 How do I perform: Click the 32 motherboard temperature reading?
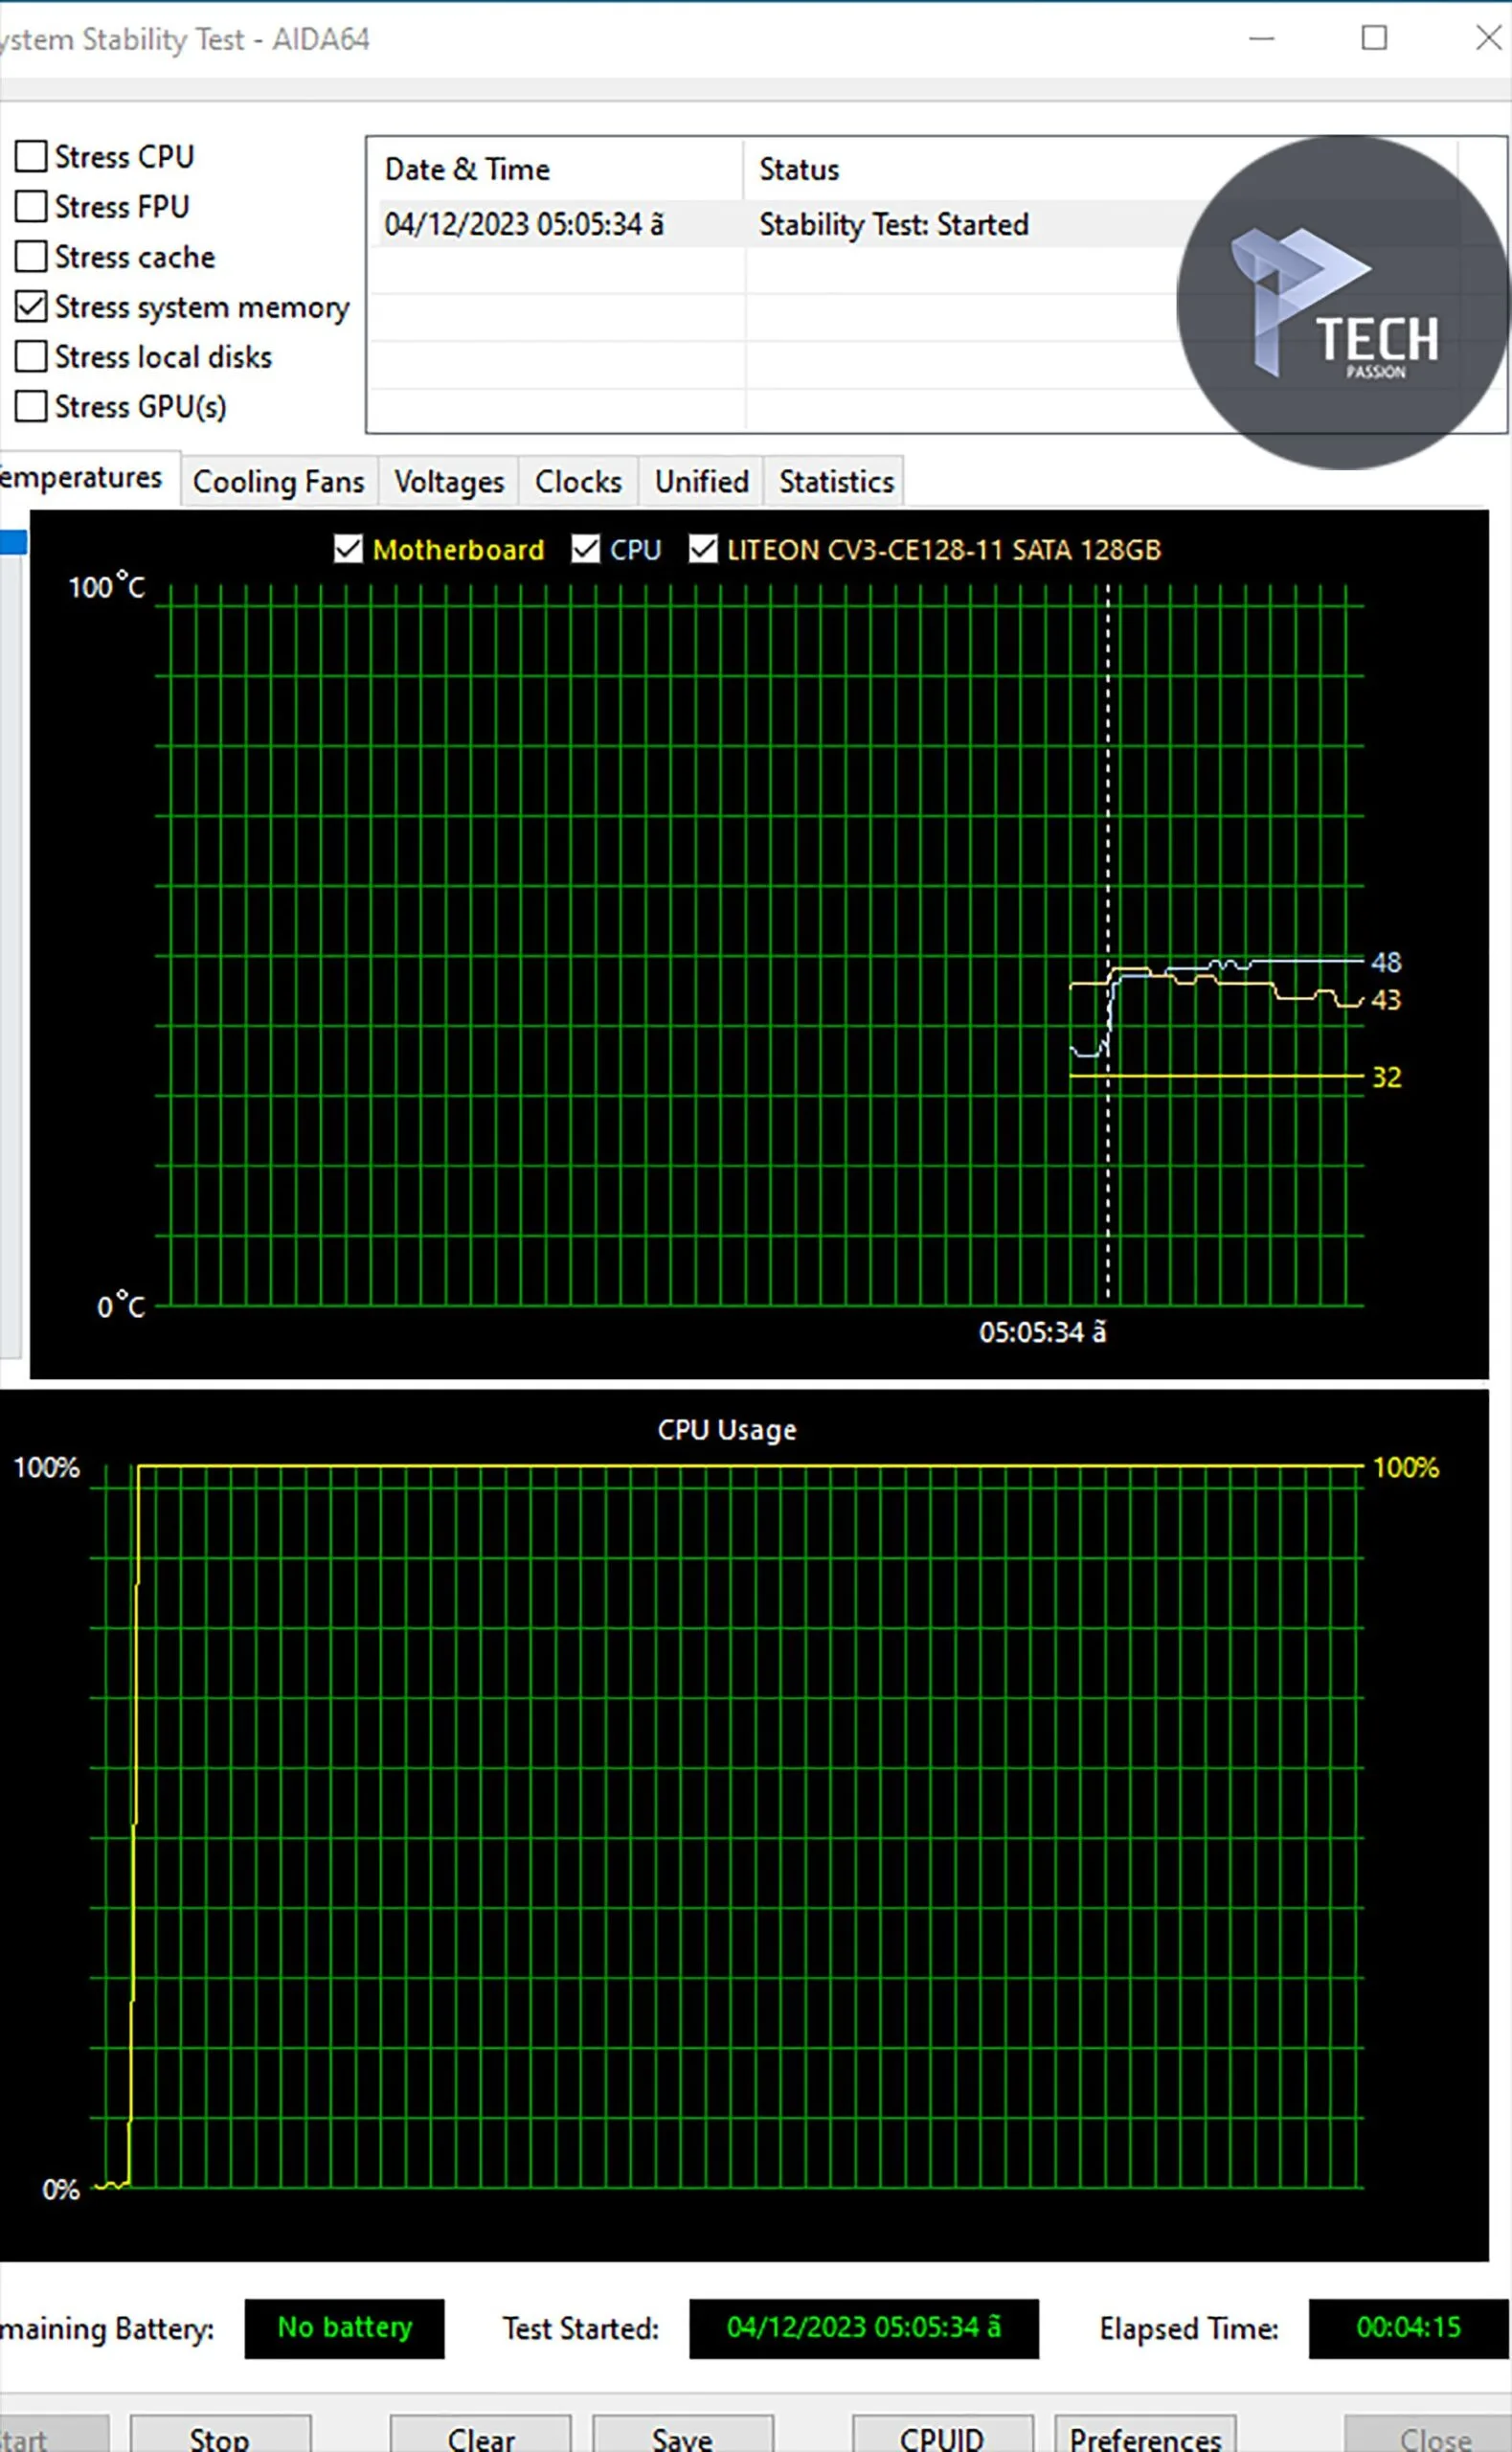coord(1387,1077)
